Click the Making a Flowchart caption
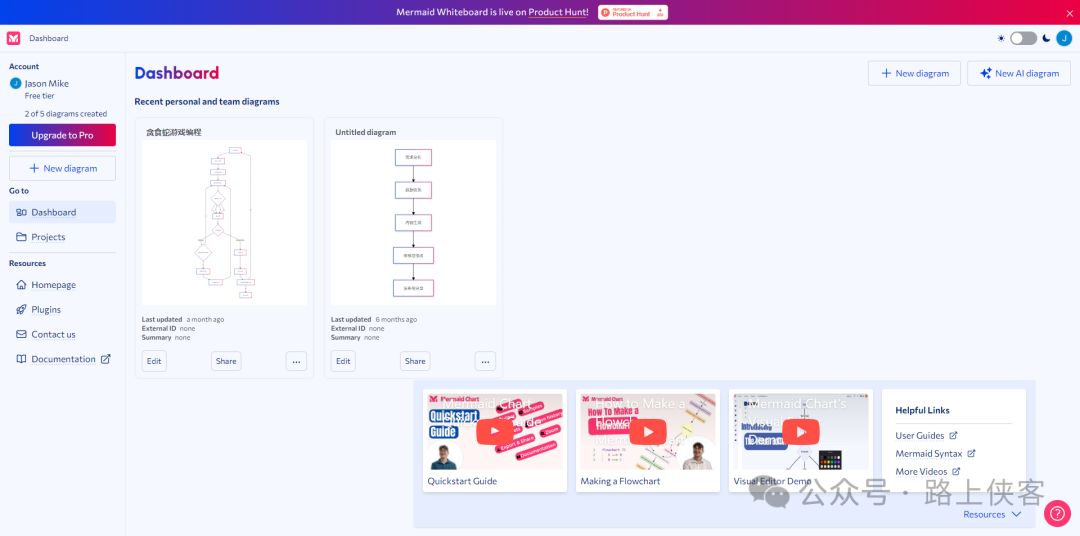This screenshot has height=536, width=1080. [x=621, y=481]
